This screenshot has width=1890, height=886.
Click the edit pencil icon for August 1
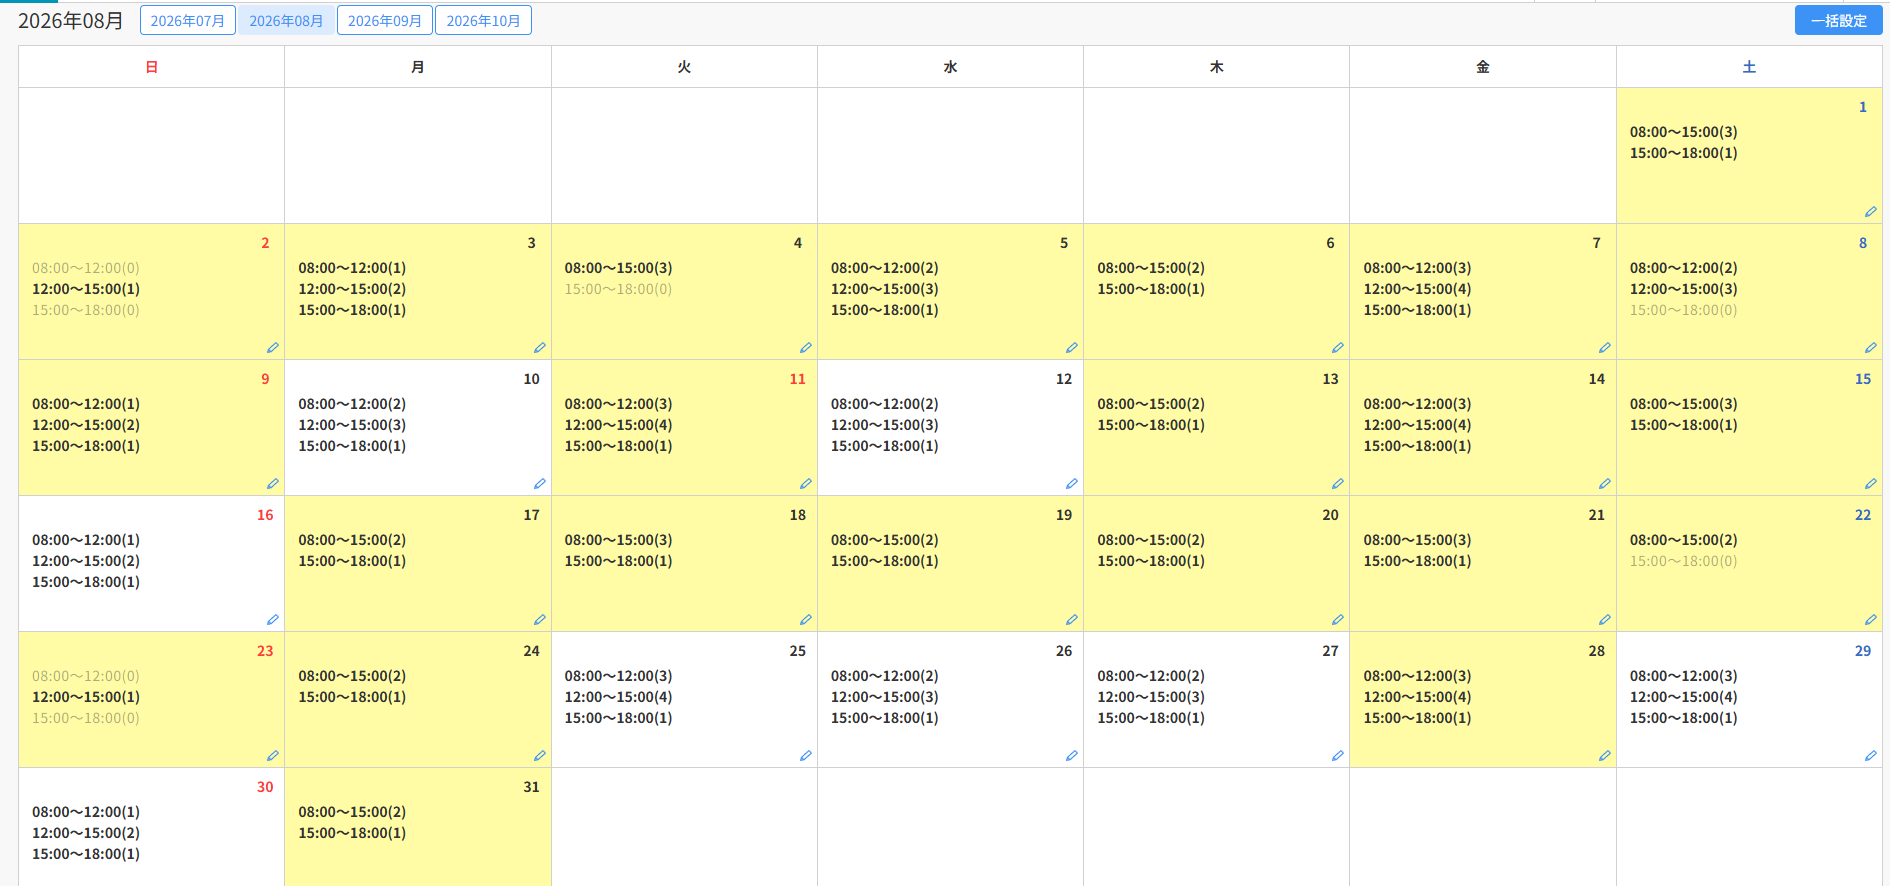1870,212
